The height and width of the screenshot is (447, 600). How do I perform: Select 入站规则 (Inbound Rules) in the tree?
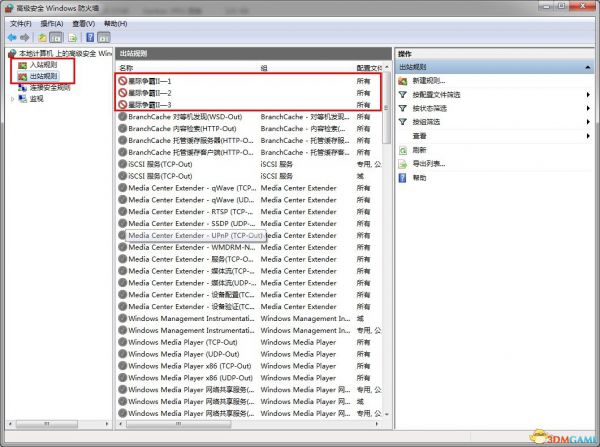tap(43, 65)
